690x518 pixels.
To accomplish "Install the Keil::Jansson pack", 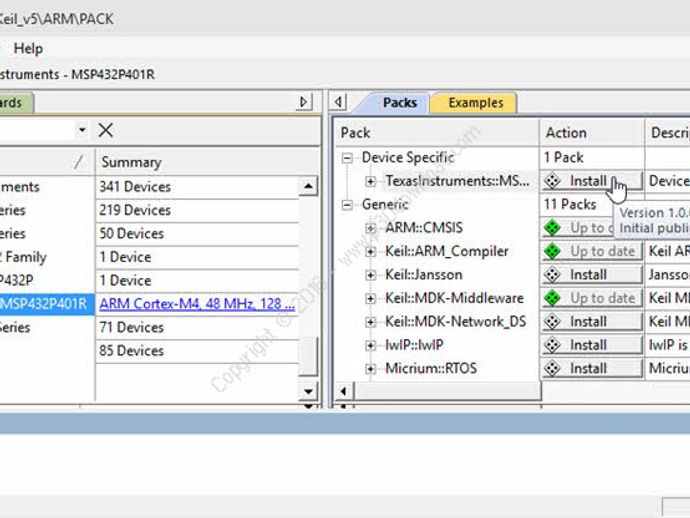I will click(x=592, y=275).
